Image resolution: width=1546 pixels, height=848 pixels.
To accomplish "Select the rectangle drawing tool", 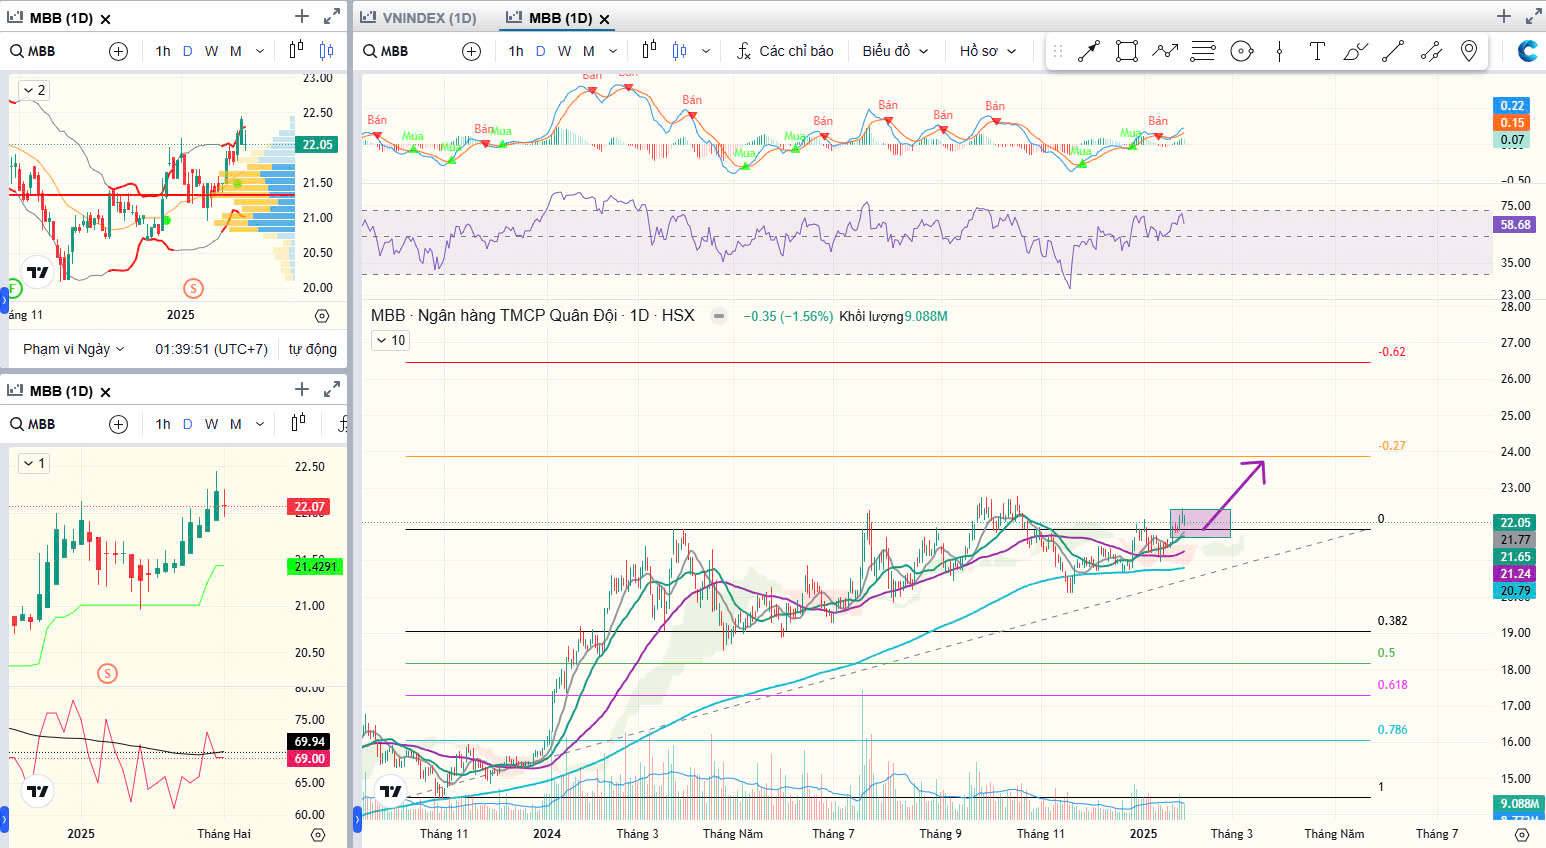I will pyautogui.click(x=1127, y=51).
